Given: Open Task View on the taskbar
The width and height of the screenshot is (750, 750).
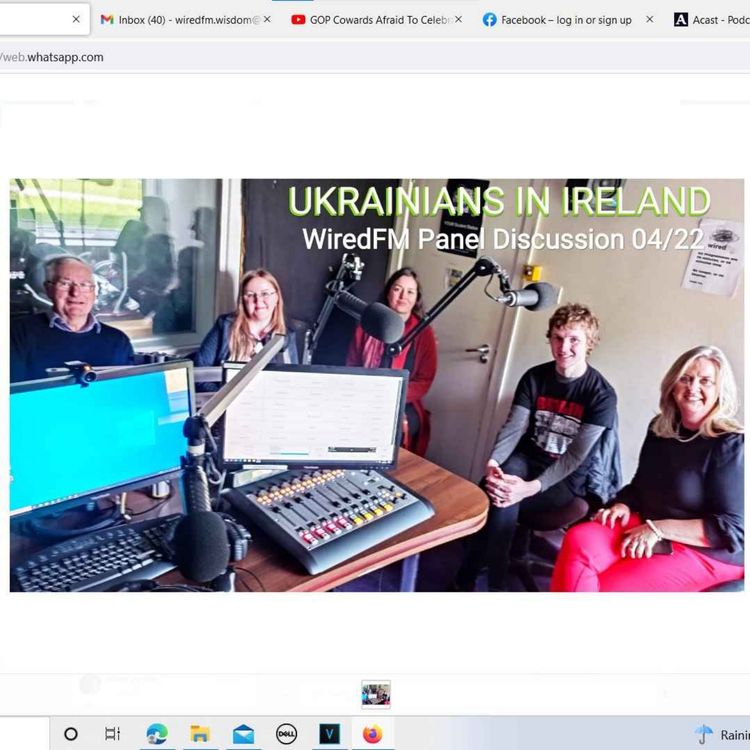Looking at the screenshot, I should point(112,734).
